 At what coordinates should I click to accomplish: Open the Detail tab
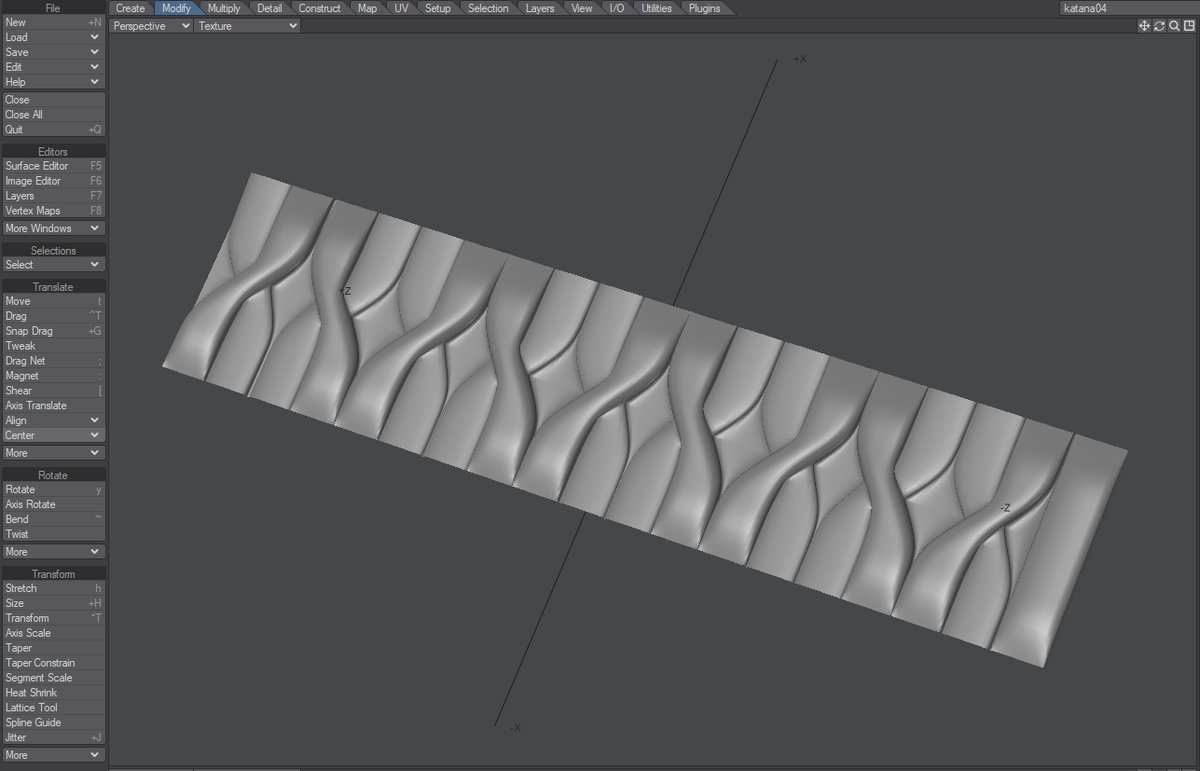pyautogui.click(x=269, y=8)
